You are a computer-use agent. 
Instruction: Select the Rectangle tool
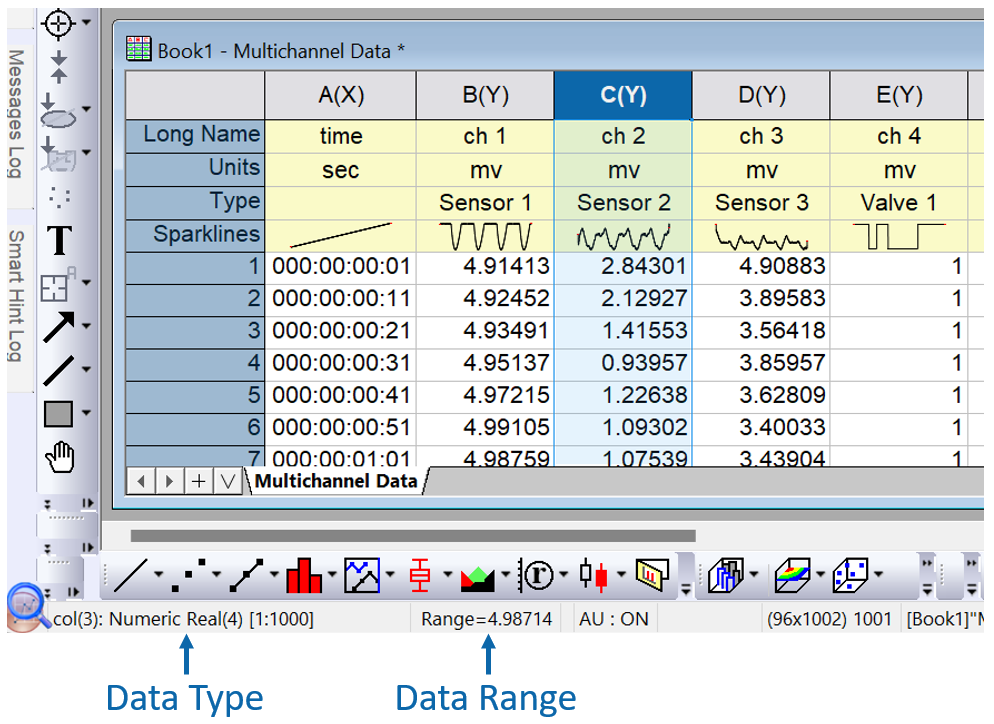click(x=59, y=412)
